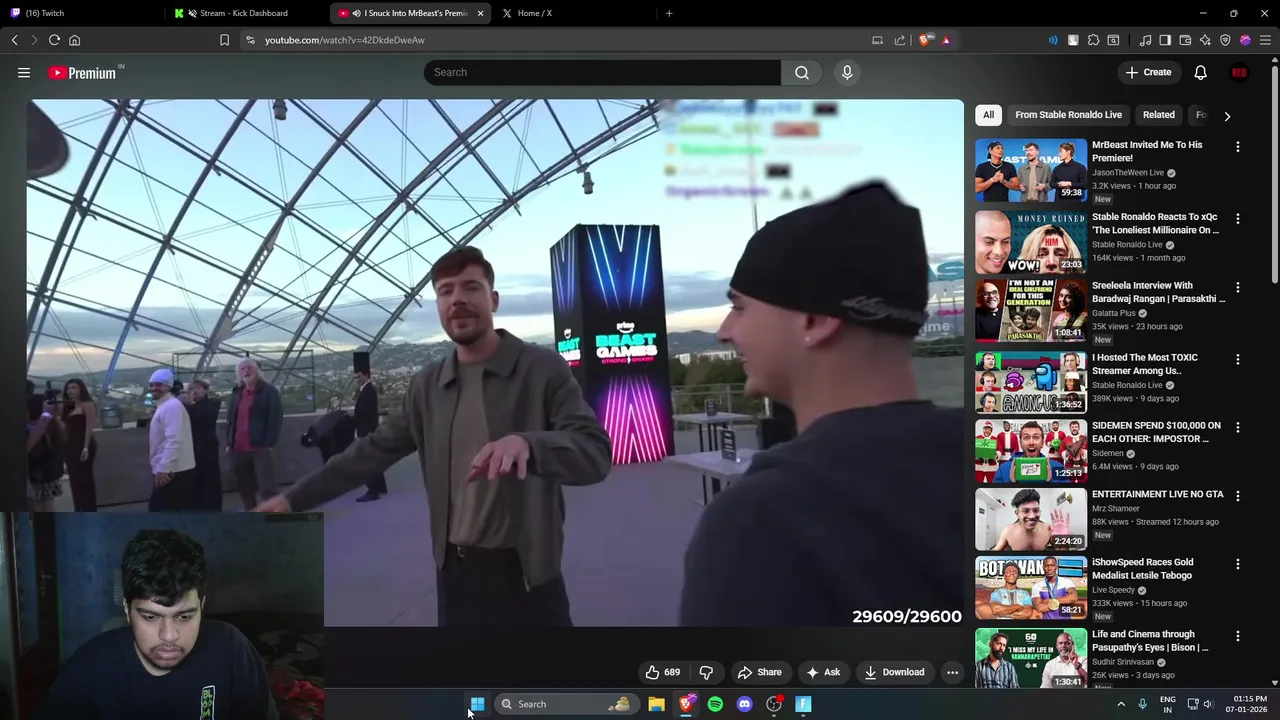Open options for 'MrBeast Invited Me To His Premiere!'
This screenshot has height=720, width=1280.
[1237, 147]
